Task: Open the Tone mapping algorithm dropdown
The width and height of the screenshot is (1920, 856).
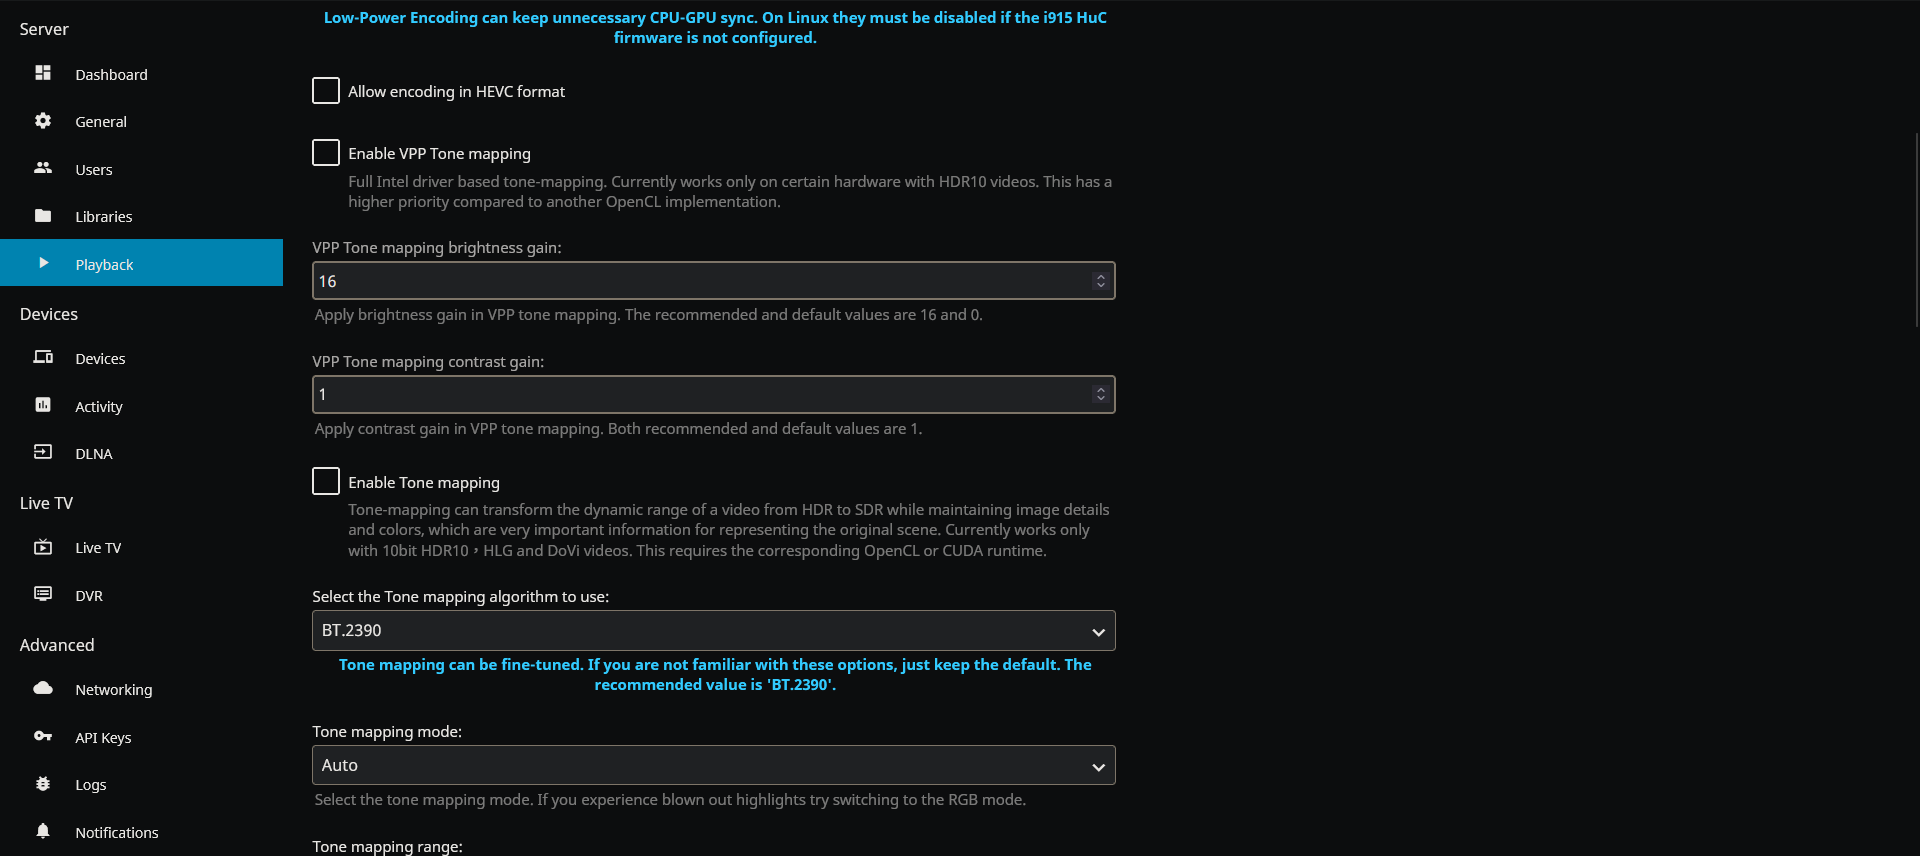Action: [x=713, y=631]
